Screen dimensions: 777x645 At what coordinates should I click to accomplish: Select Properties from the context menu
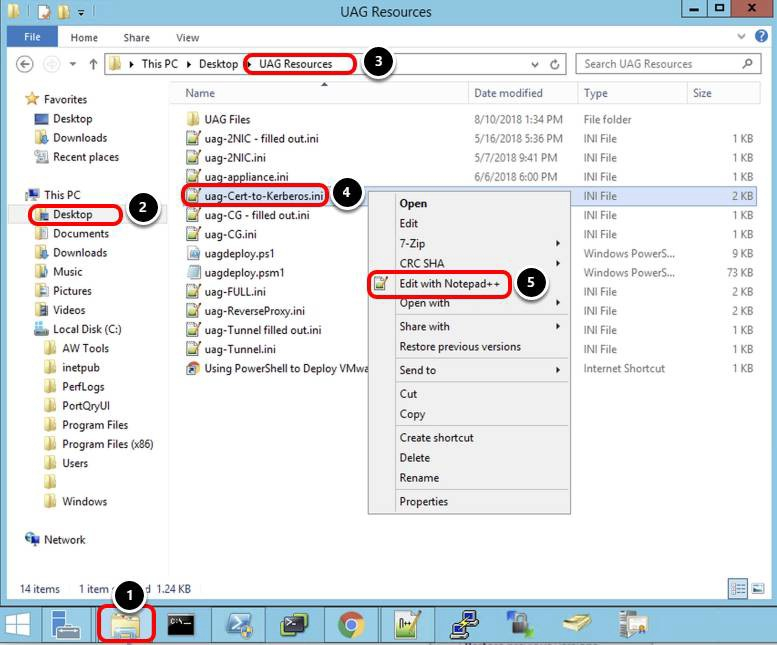(x=424, y=502)
